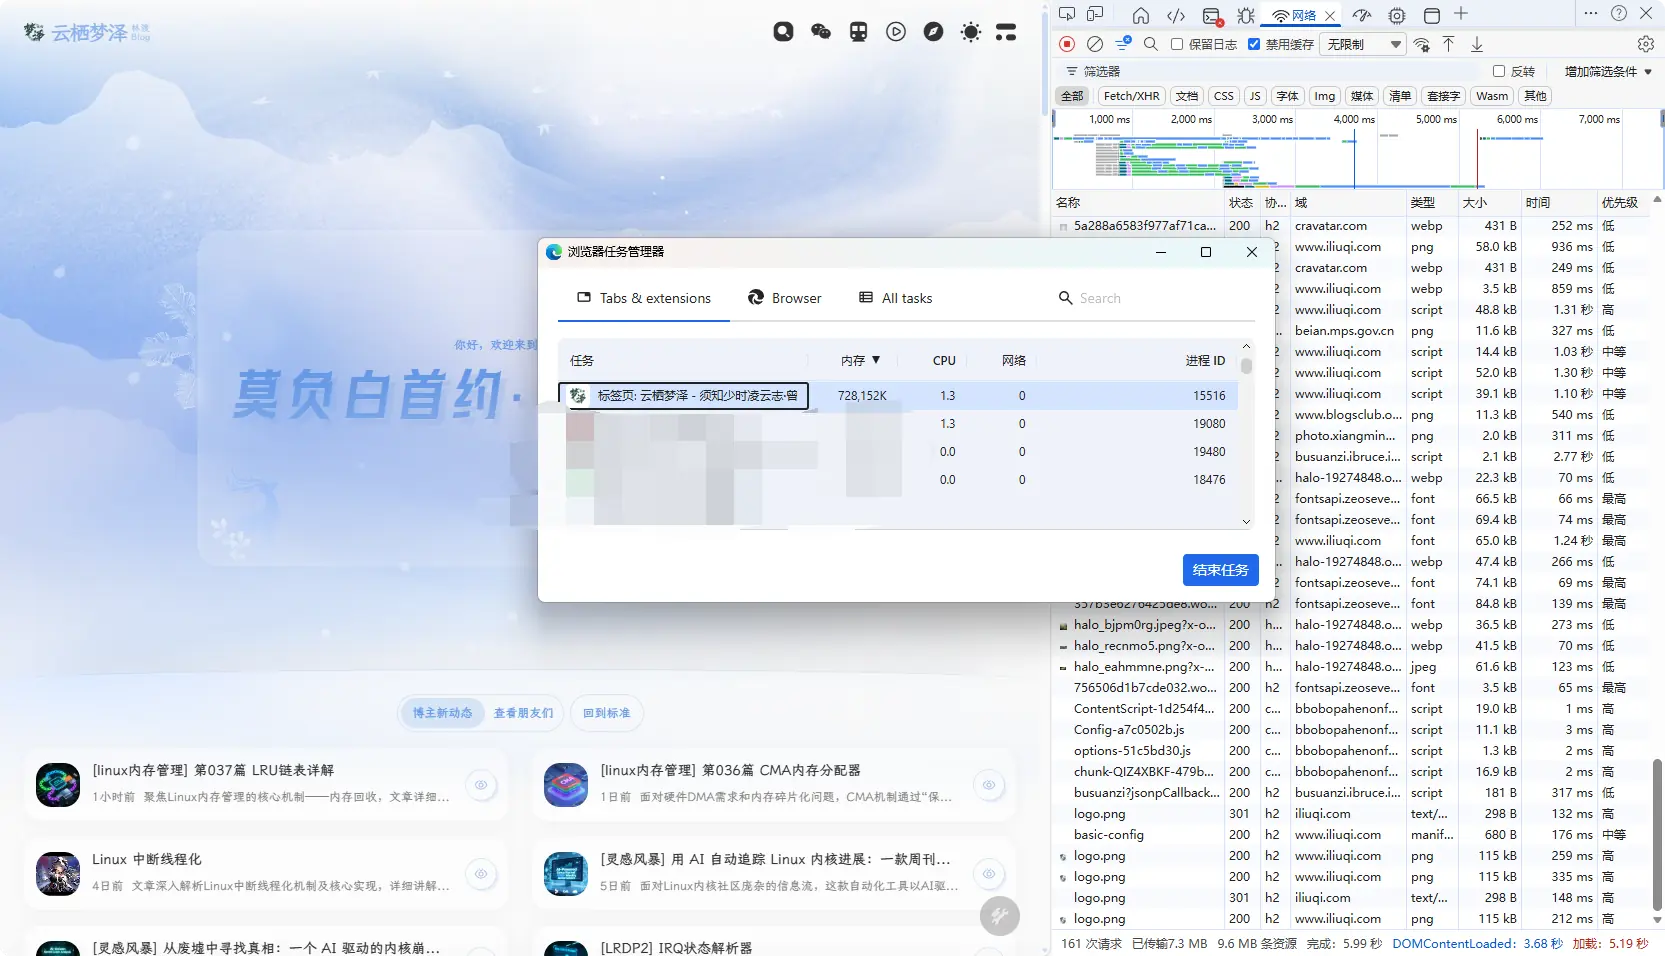Click the WeChat icon in site header
Viewport: 1665px width, 956px height.
click(821, 32)
